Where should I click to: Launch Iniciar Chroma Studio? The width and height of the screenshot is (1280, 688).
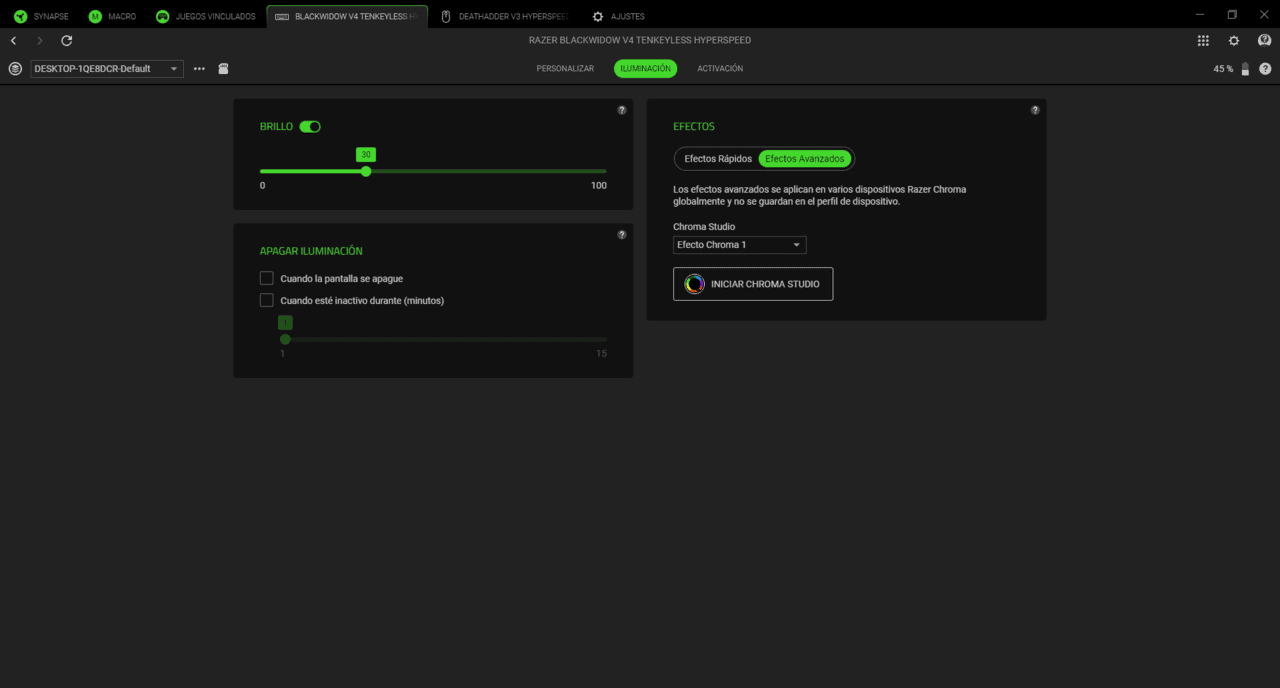pyautogui.click(x=753, y=284)
